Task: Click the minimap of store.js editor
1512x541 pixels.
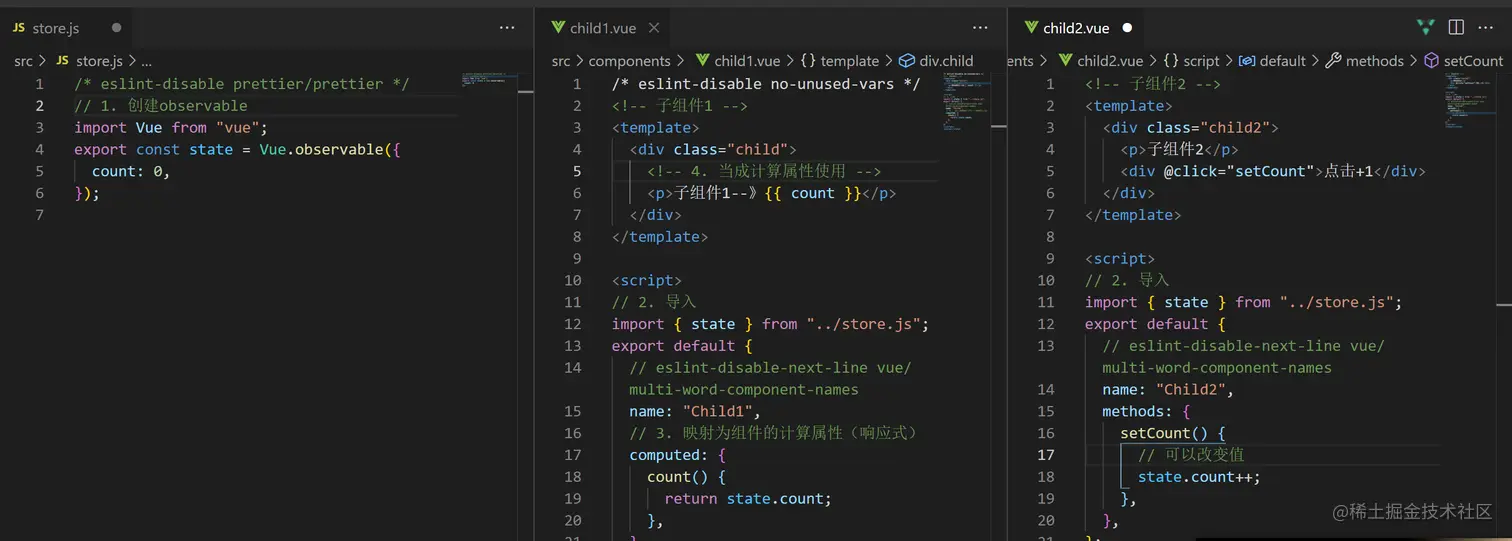Action: click(489, 80)
